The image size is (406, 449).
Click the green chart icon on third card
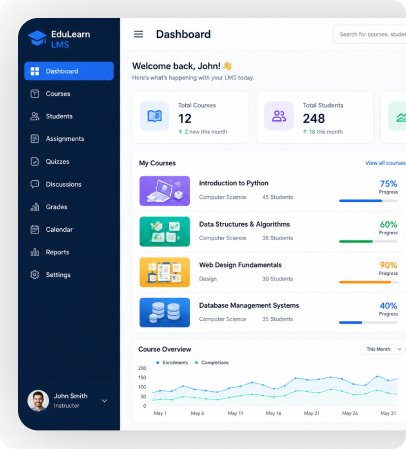pyautogui.click(x=401, y=117)
